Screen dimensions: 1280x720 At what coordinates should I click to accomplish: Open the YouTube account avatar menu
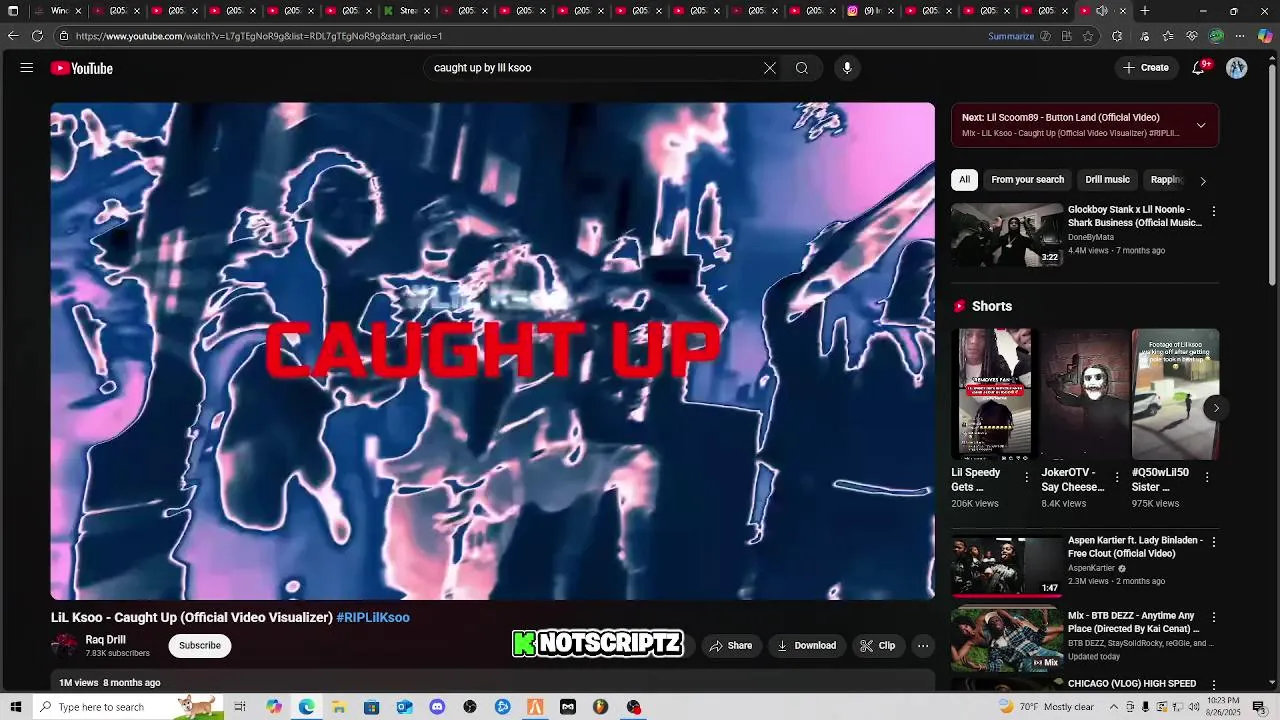[x=1237, y=68]
